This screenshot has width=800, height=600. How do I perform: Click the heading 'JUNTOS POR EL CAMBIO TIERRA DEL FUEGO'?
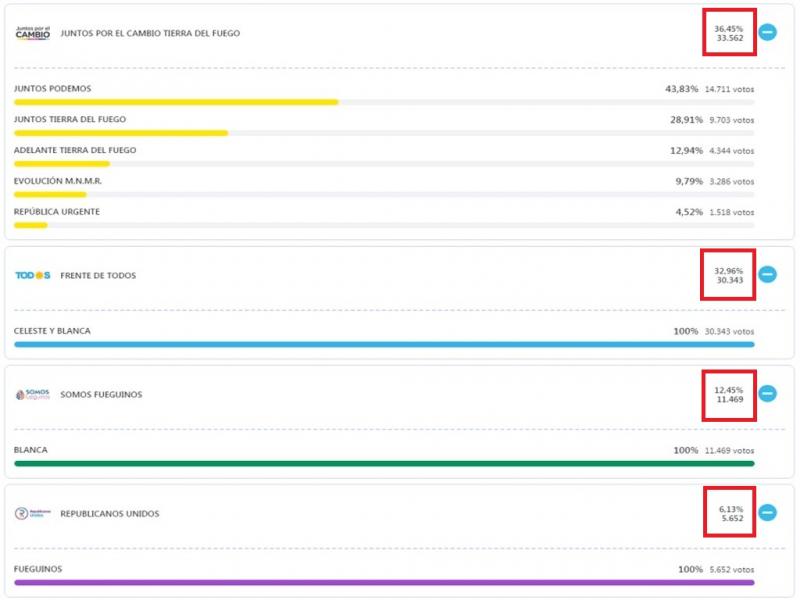coord(150,33)
